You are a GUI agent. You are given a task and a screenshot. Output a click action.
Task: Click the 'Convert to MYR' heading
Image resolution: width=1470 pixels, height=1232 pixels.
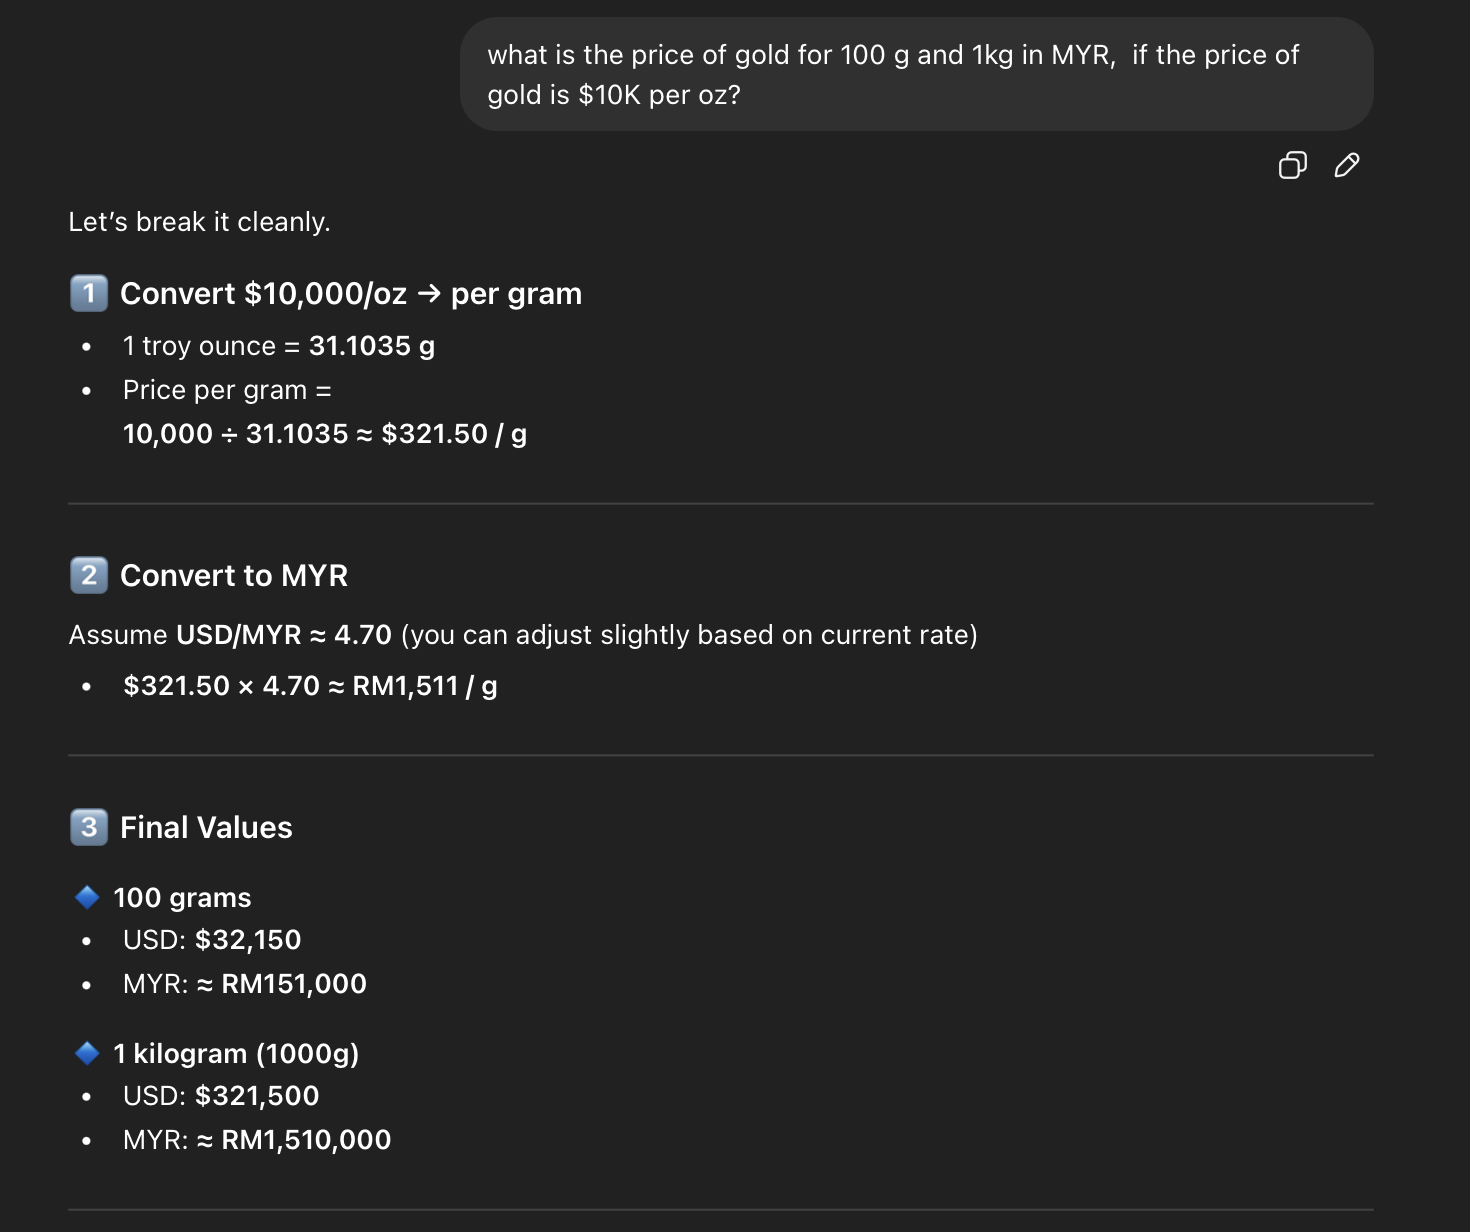(x=234, y=576)
